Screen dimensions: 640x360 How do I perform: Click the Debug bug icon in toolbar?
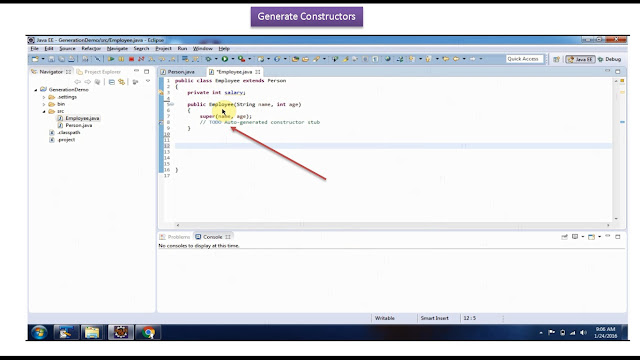click(x=209, y=59)
